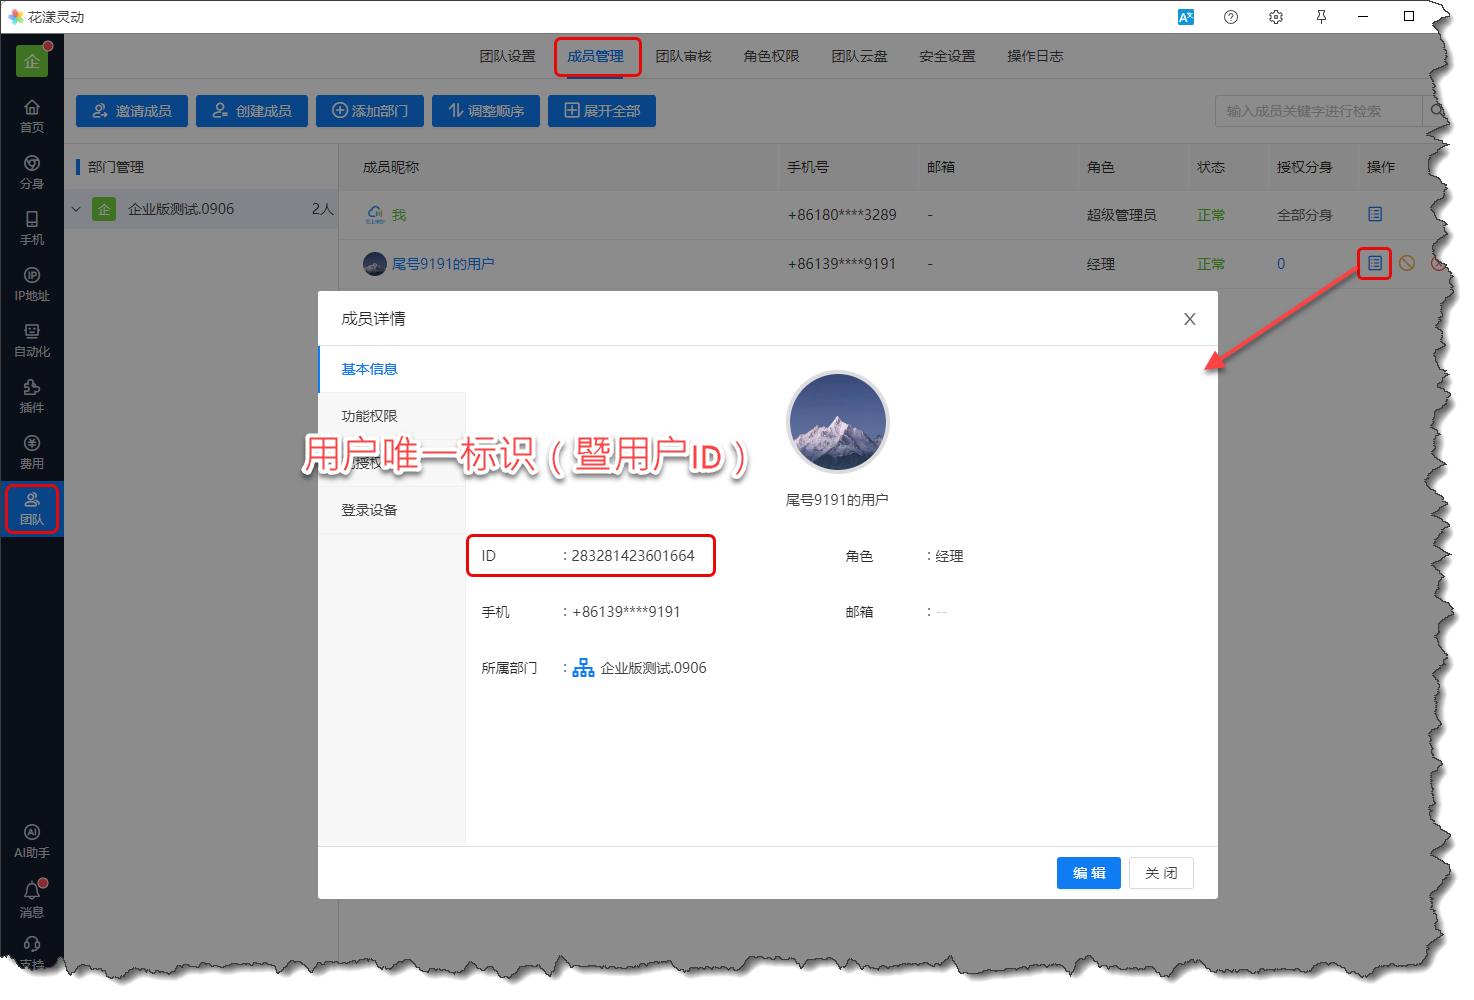This screenshot has height=1000, width=1474.
Task: Open the settings gear in title bar
Action: (1276, 17)
